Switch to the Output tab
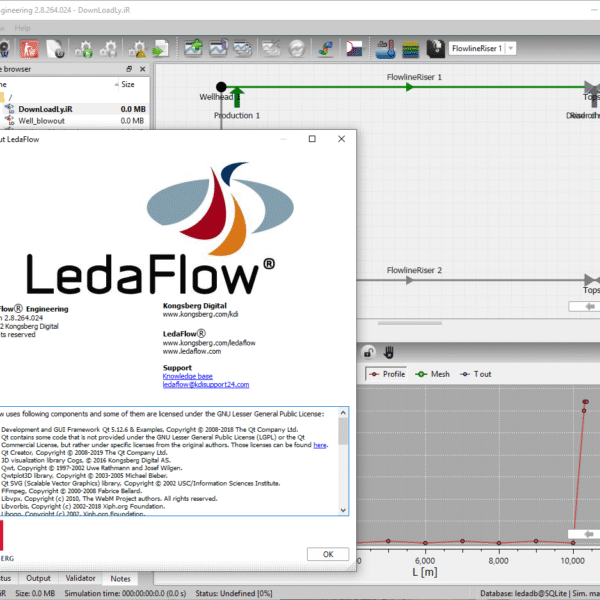The image size is (600, 600). [x=38, y=578]
